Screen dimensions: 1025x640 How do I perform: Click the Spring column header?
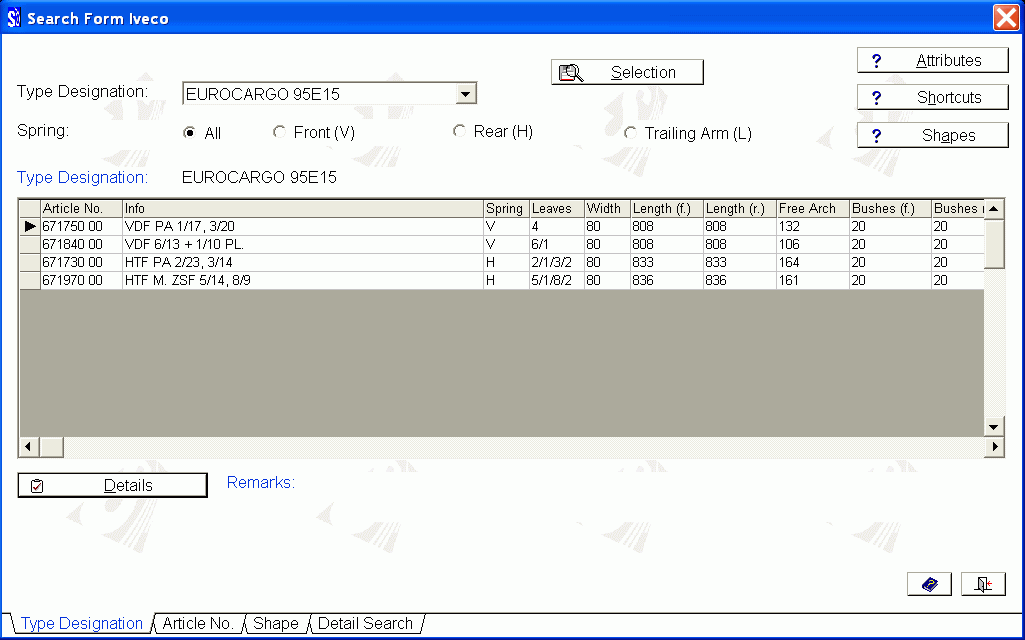[x=506, y=209]
